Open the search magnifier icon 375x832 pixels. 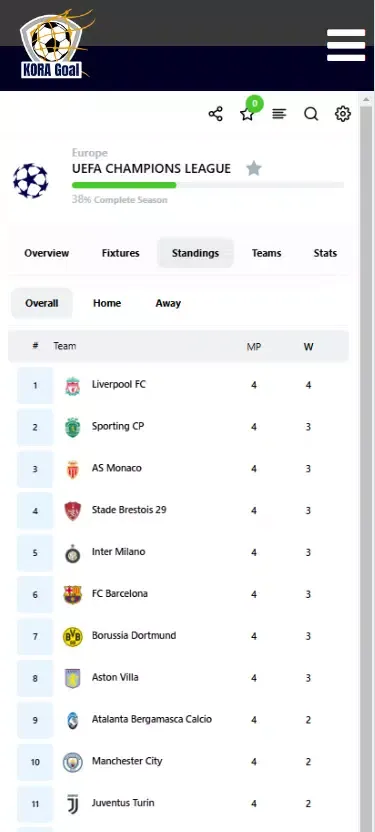(311, 114)
